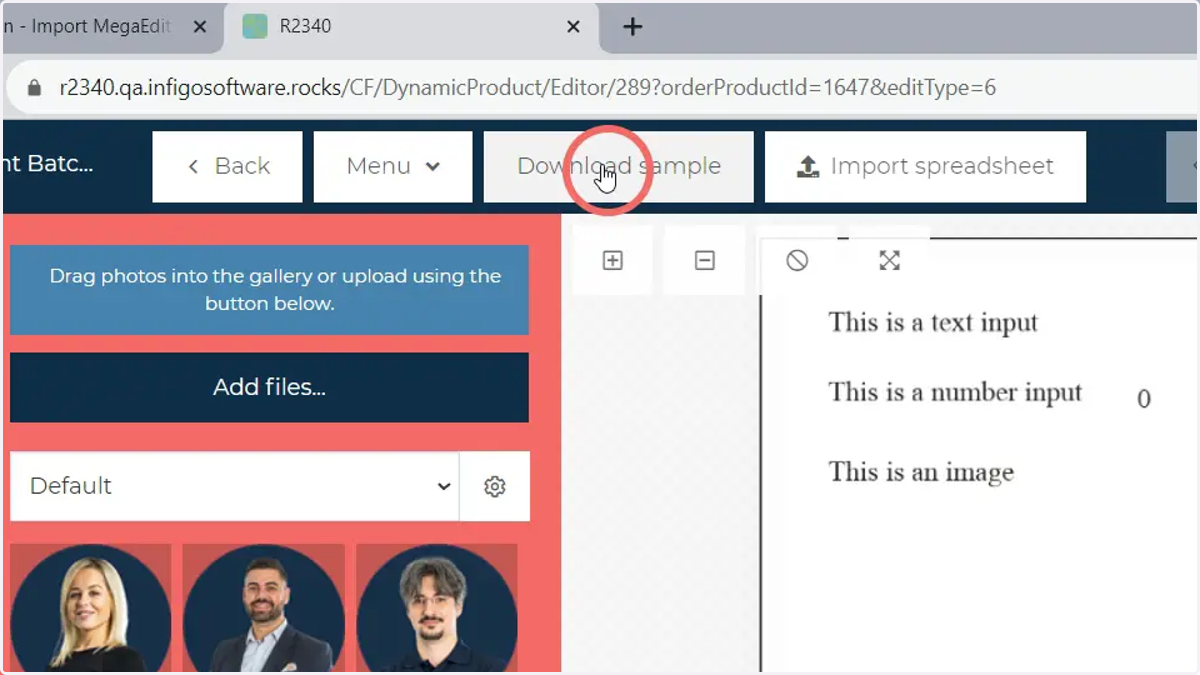Select the man with glasses thumbnail
The height and width of the screenshot is (675, 1200).
(x=437, y=609)
